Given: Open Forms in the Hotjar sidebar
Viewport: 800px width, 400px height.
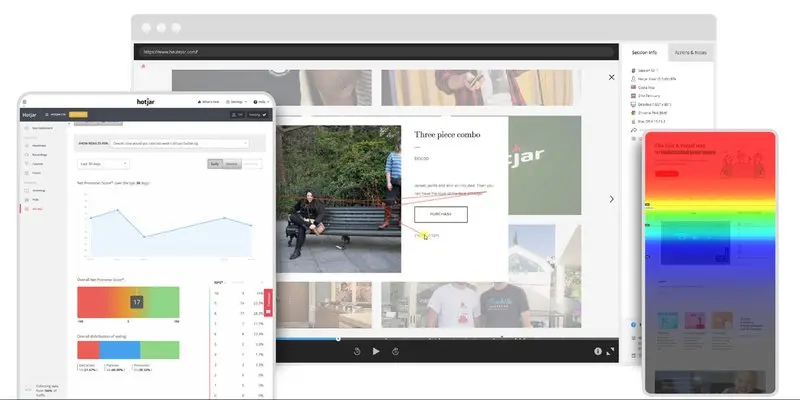Looking at the screenshot, I should tap(33, 173).
